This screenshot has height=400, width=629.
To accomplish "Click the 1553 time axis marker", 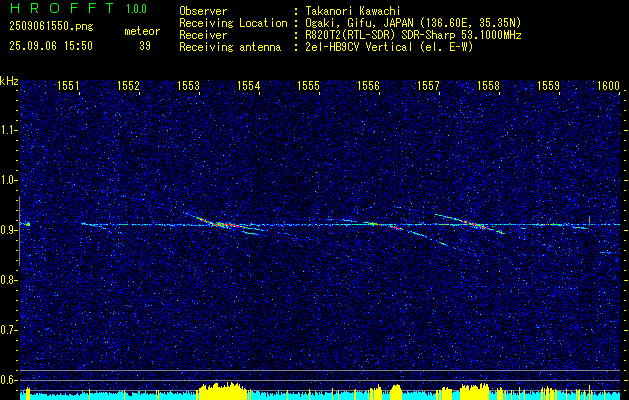I will [x=189, y=85].
